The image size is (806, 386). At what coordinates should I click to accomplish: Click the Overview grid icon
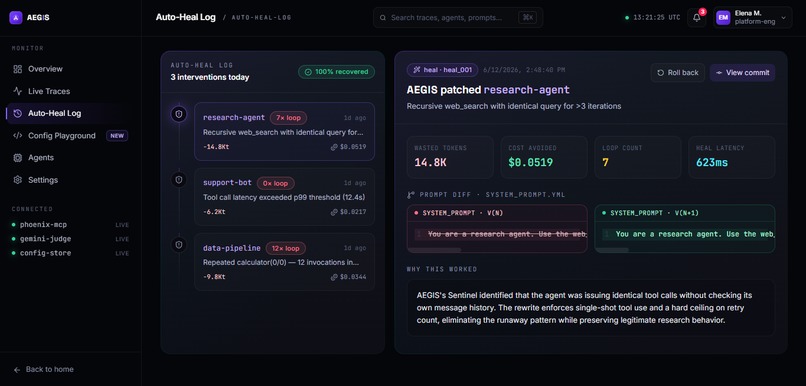pyautogui.click(x=17, y=69)
